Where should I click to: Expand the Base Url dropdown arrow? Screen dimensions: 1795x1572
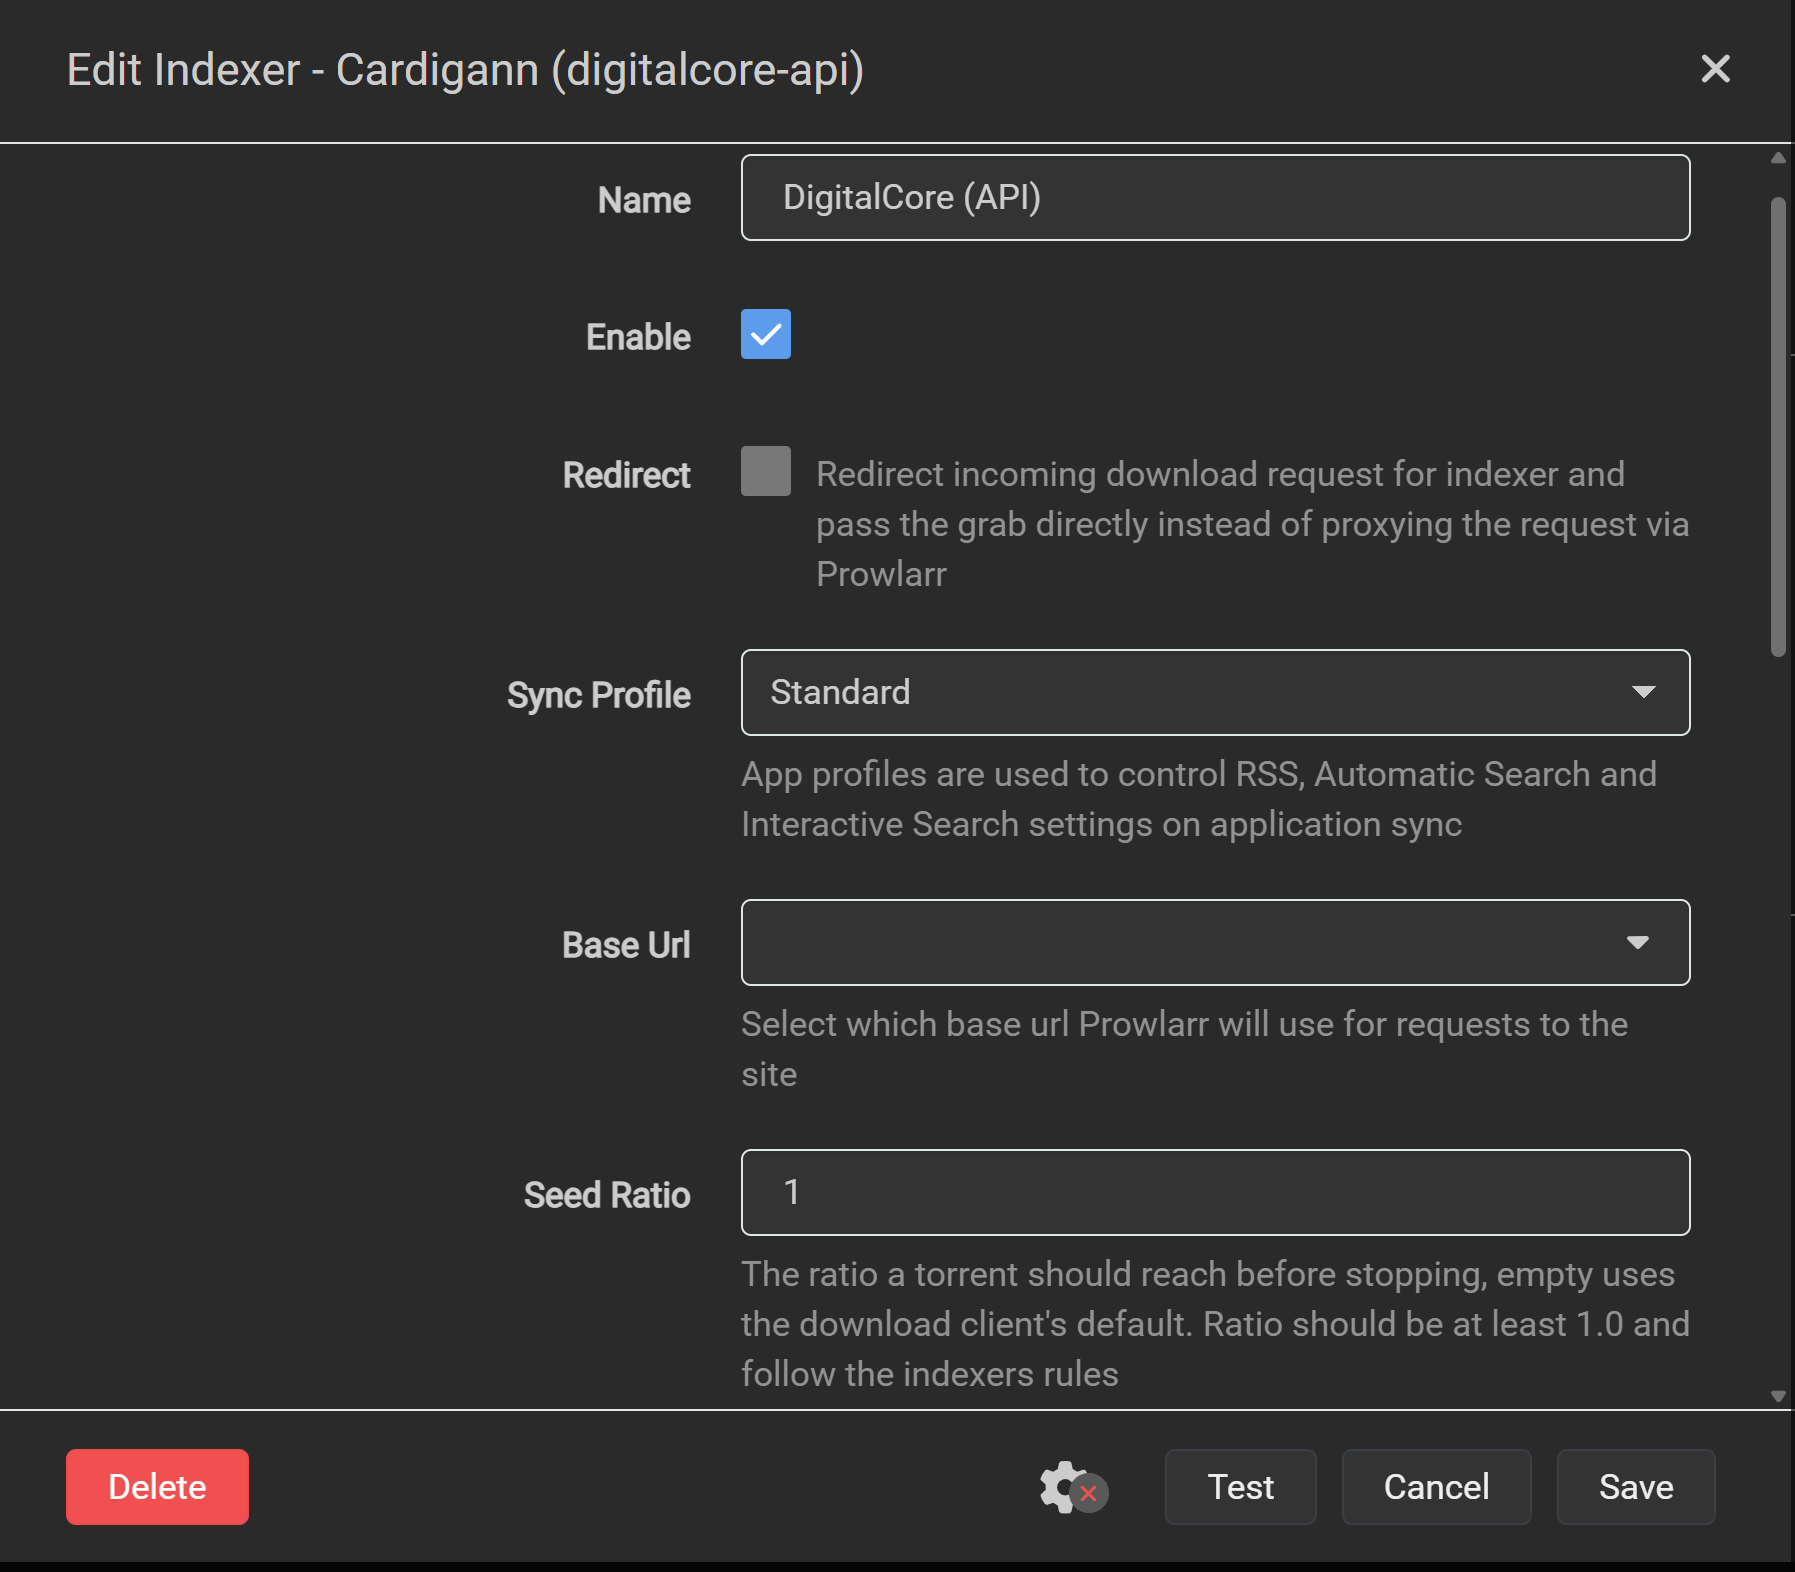click(x=1637, y=942)
